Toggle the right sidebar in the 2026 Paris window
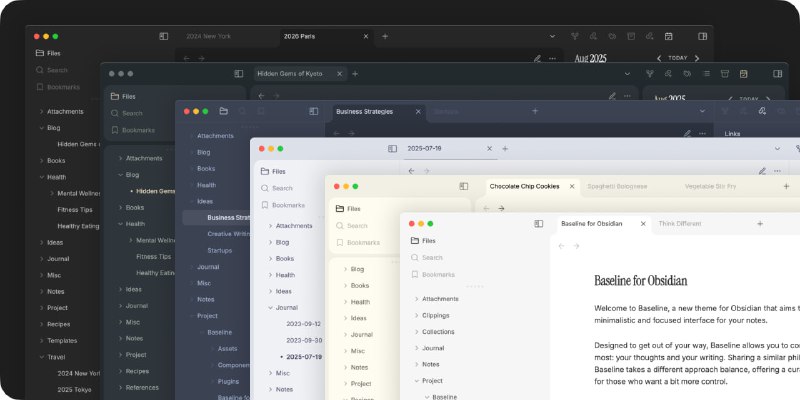 click(x=702, y=36)
